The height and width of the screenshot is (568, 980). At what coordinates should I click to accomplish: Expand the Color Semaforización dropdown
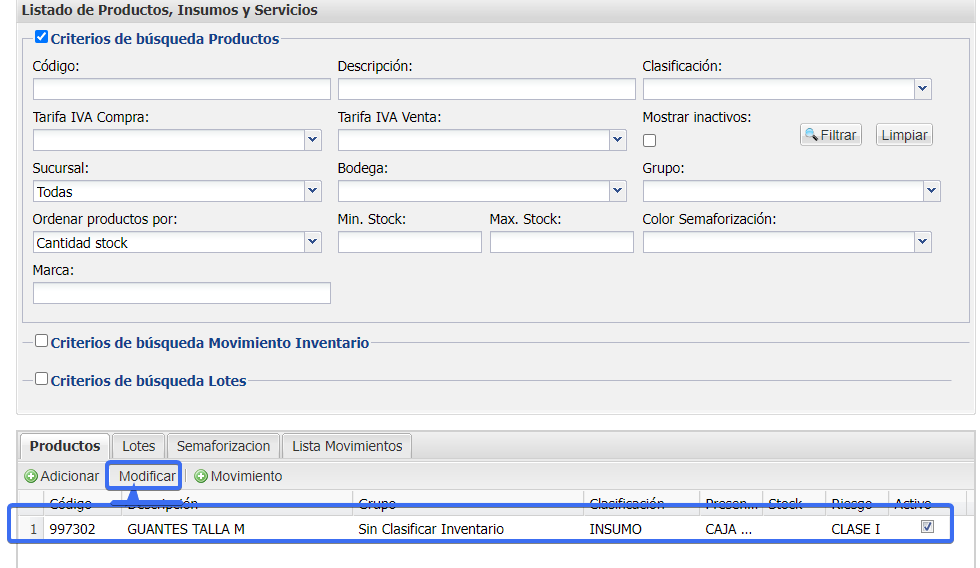click(922, 242)
